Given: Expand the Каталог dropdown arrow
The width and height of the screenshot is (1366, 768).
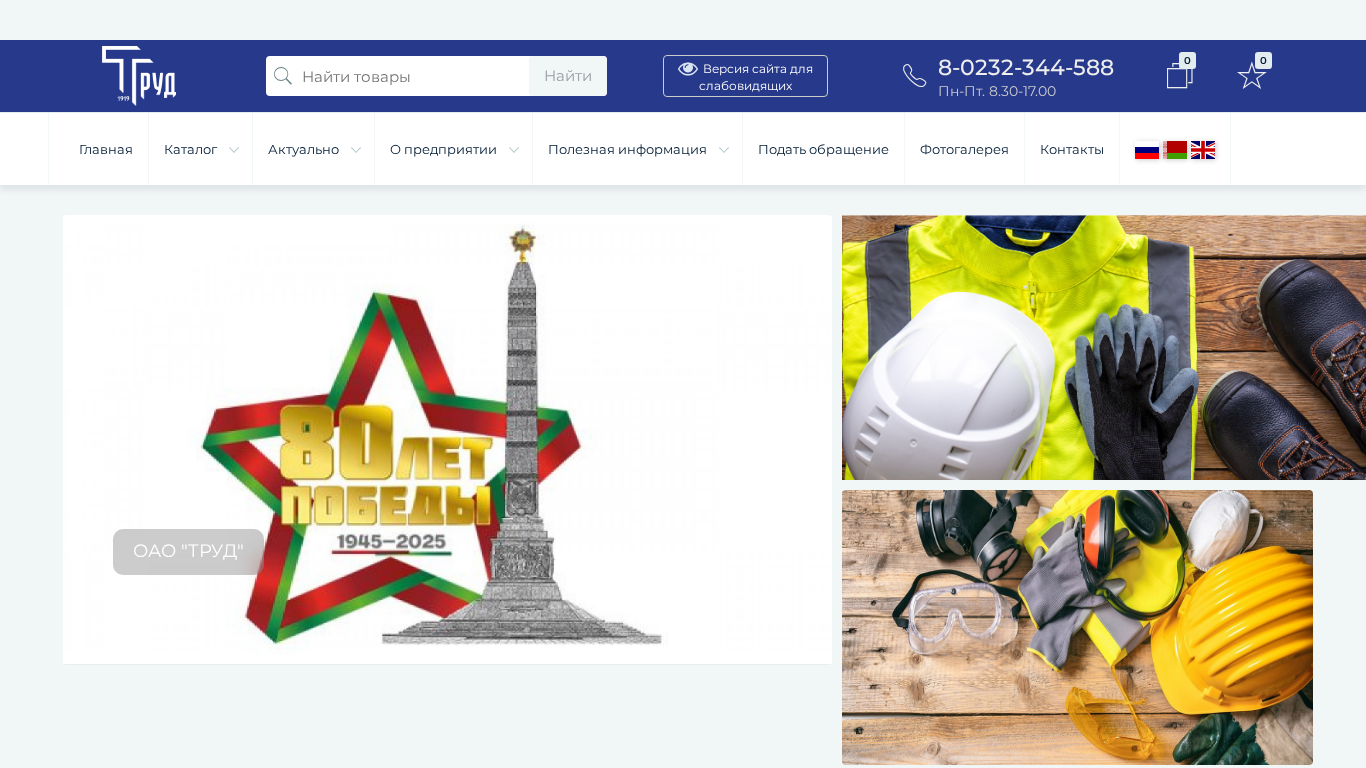Looking at the screenshot, I should click(x=234, y=150).
